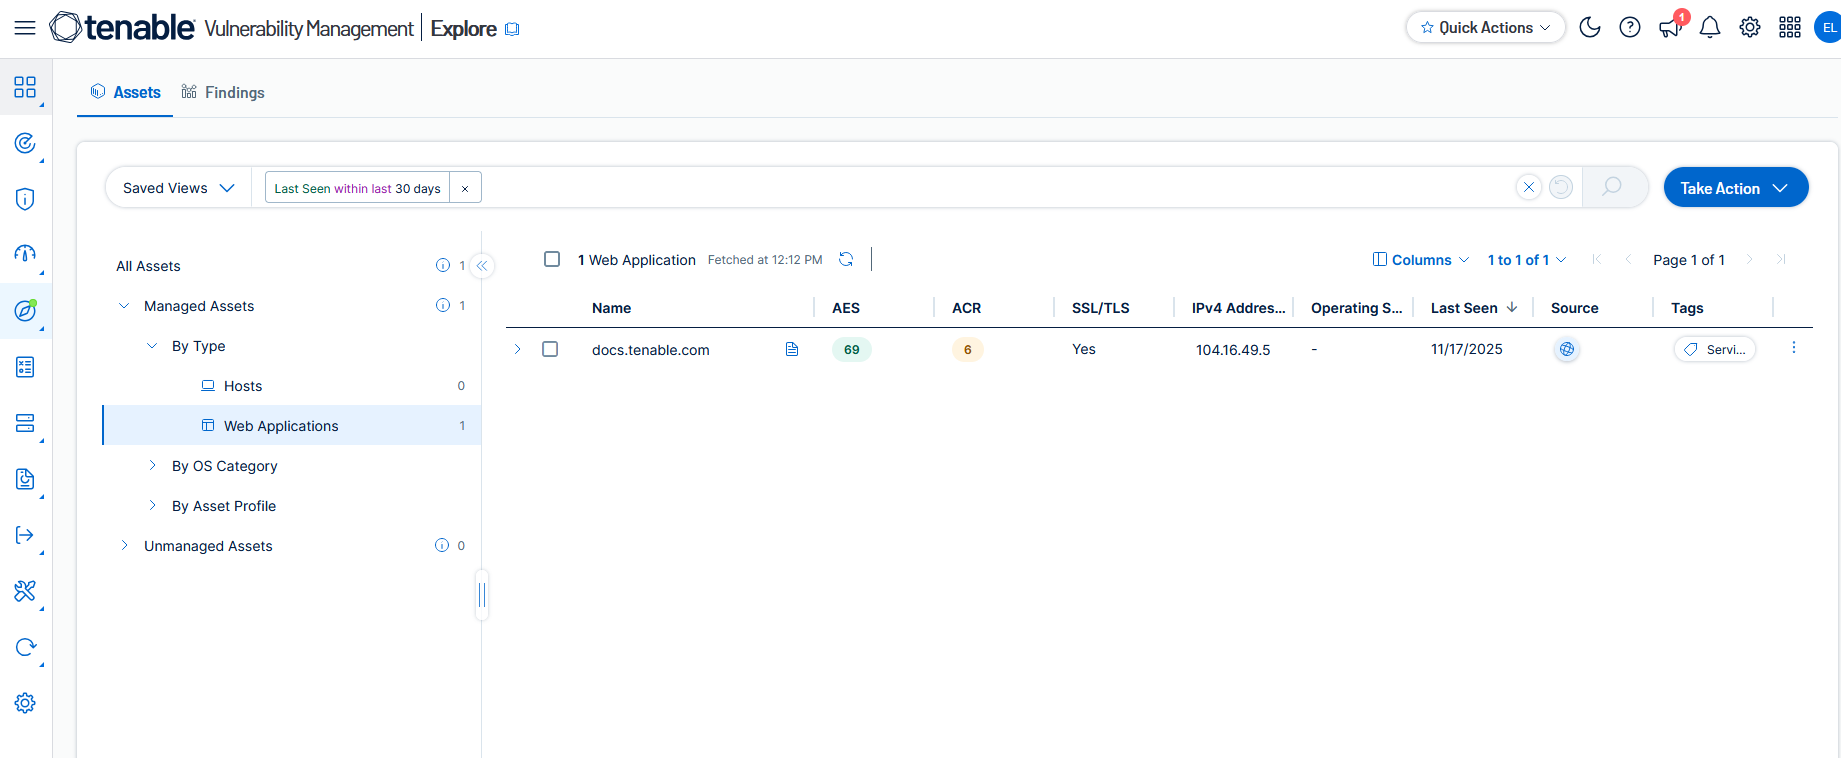Click the Take Action button

tap(1735, 188)
